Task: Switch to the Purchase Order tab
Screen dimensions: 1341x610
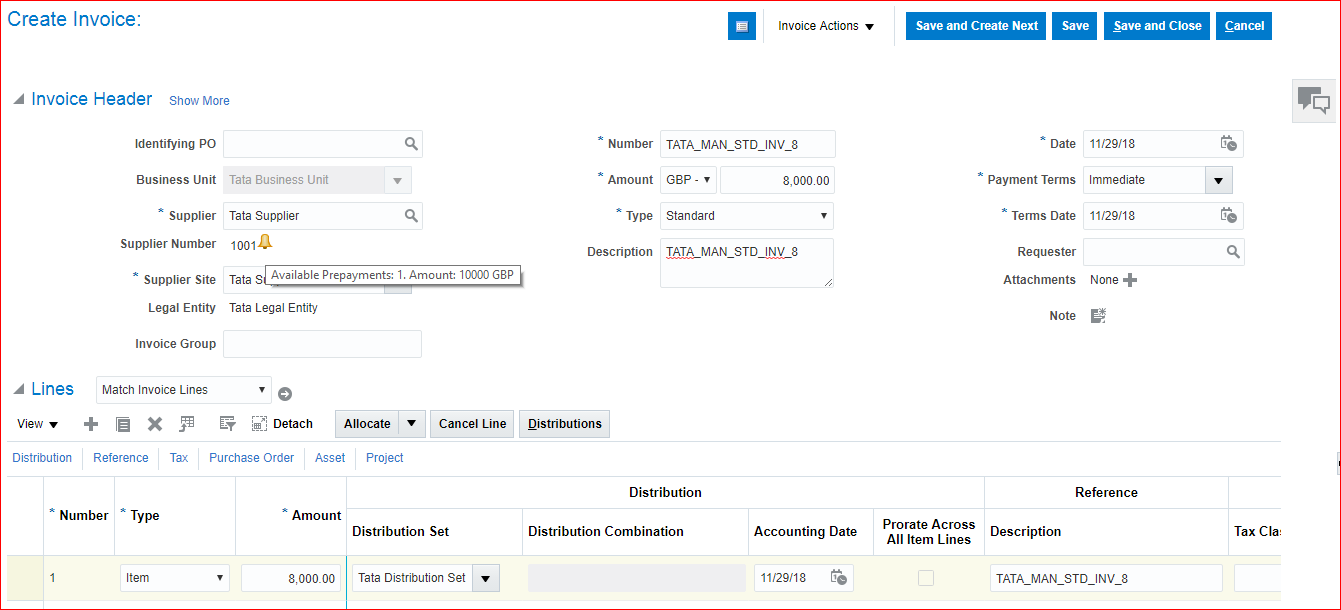Action: click(x=251, y=458)
